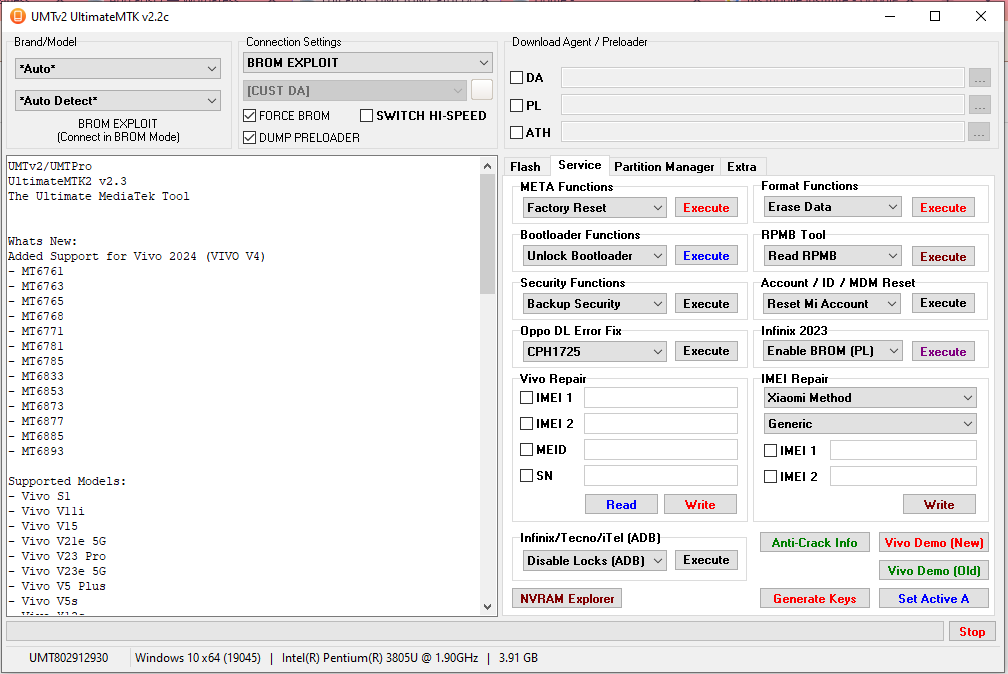This screenshot has height=674, width=1008.
Task: Switch to the Flash tab
Action: coord(525,167)
